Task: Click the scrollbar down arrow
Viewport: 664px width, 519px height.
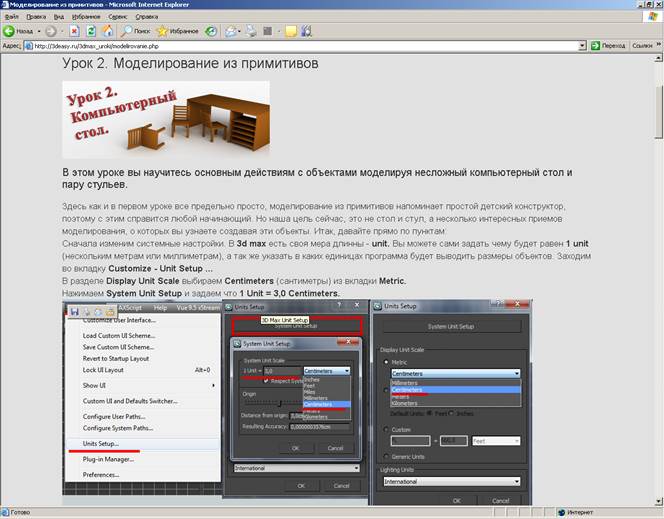Action: click(x=659, y=502)
